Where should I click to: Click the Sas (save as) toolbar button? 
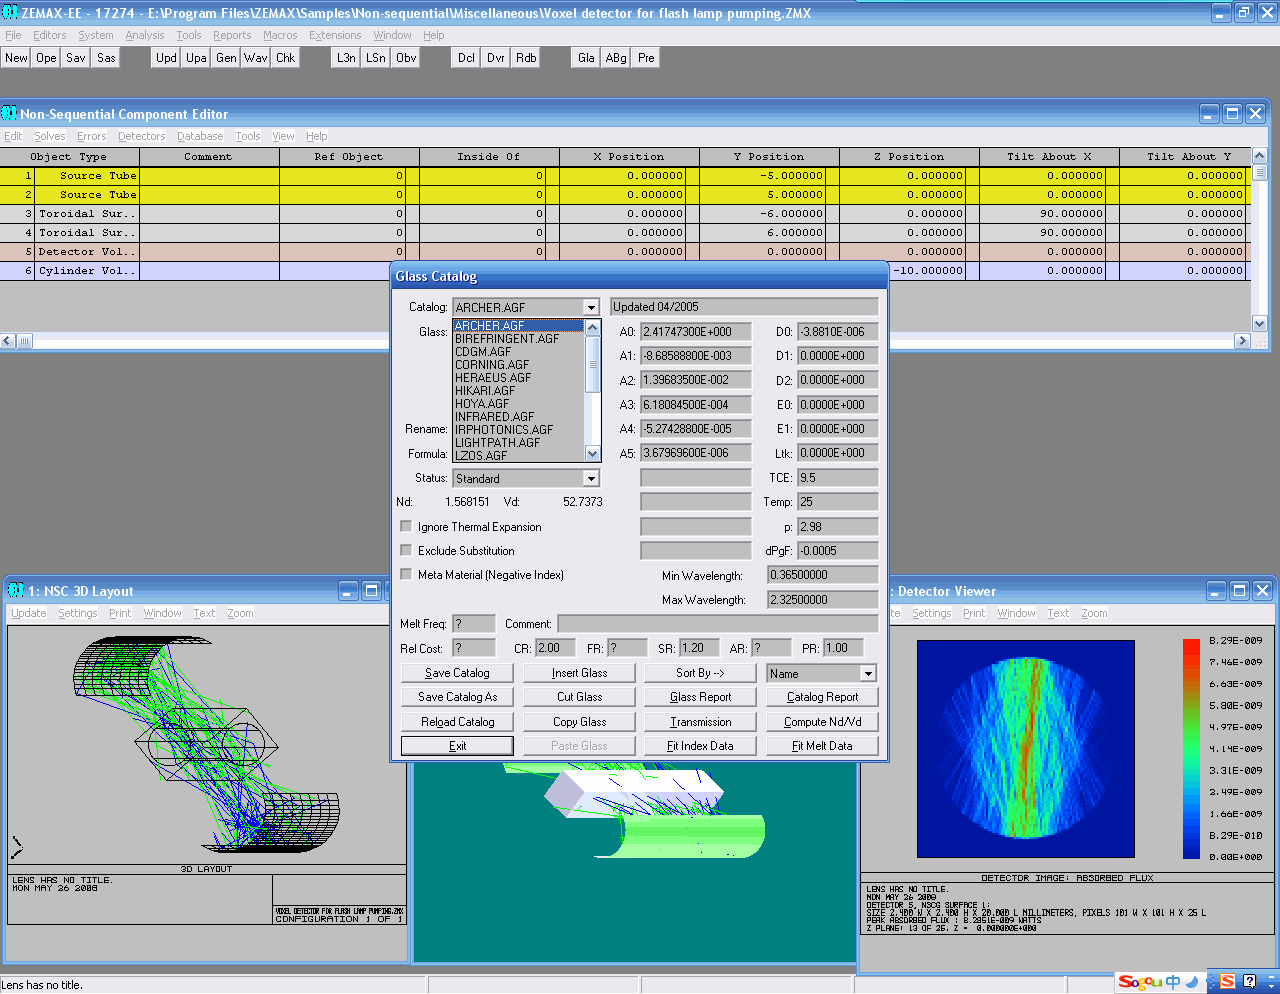[x=106, y=58]
